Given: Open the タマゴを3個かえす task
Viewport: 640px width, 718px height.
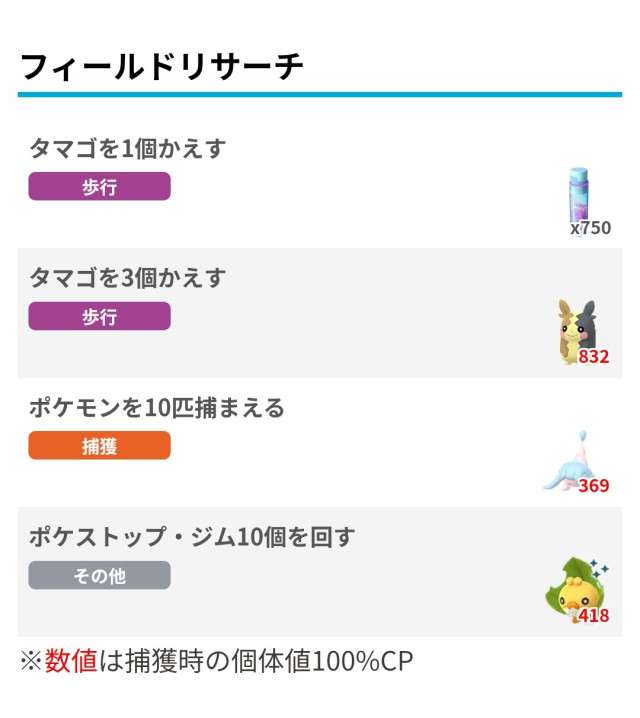Looking at the screenshot, I should coord(128,278).
